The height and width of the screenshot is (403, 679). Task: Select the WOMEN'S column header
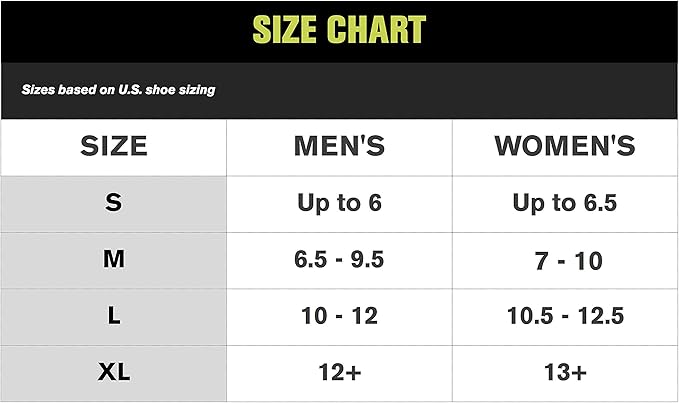click(565, 146)
